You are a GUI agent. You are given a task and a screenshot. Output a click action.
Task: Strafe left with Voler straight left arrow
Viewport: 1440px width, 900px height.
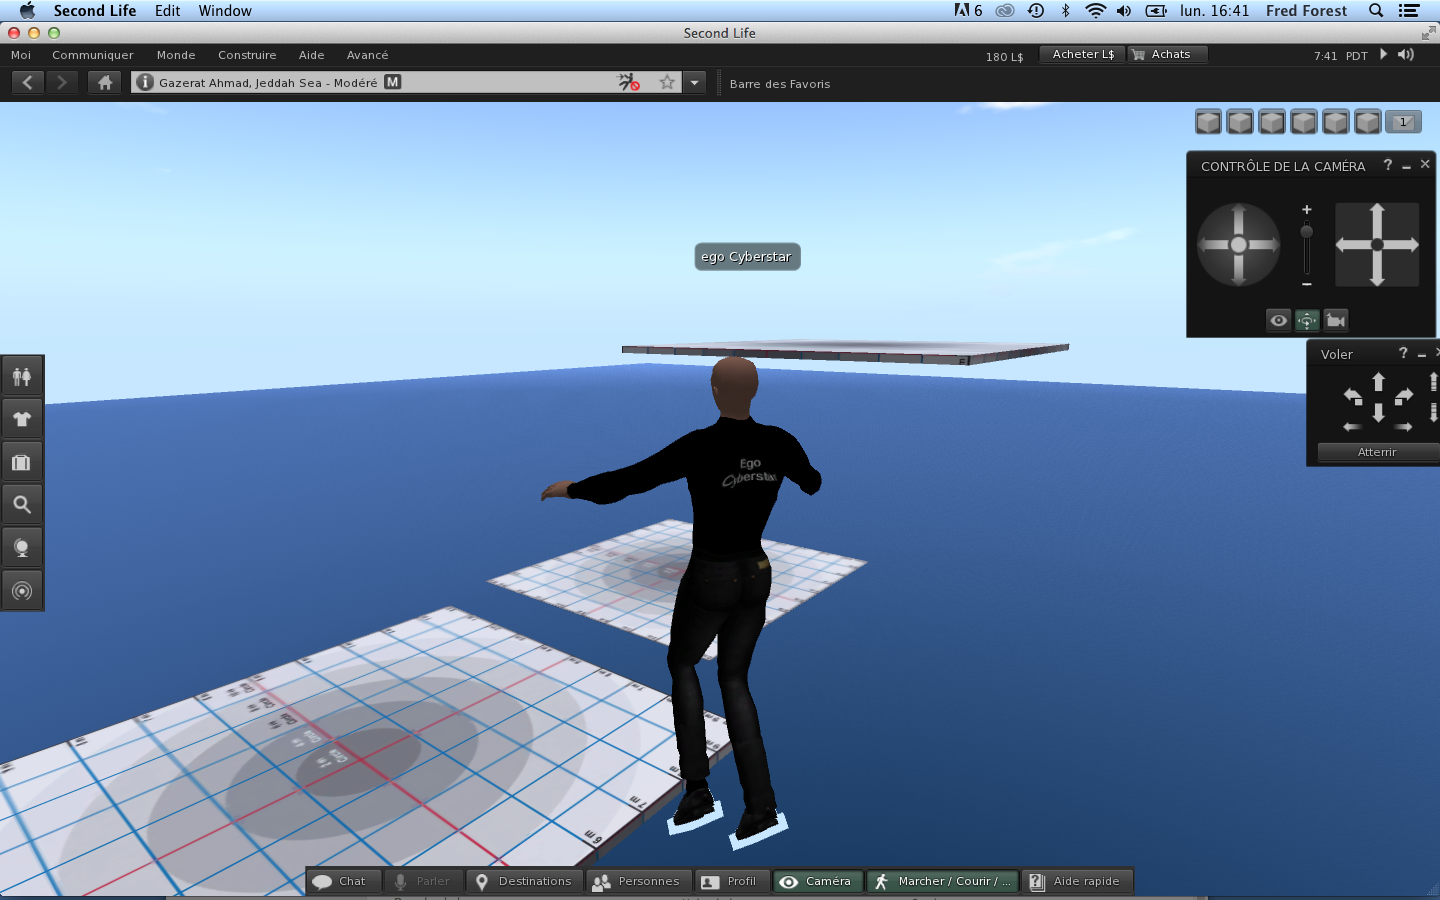tap(1352, 427)
